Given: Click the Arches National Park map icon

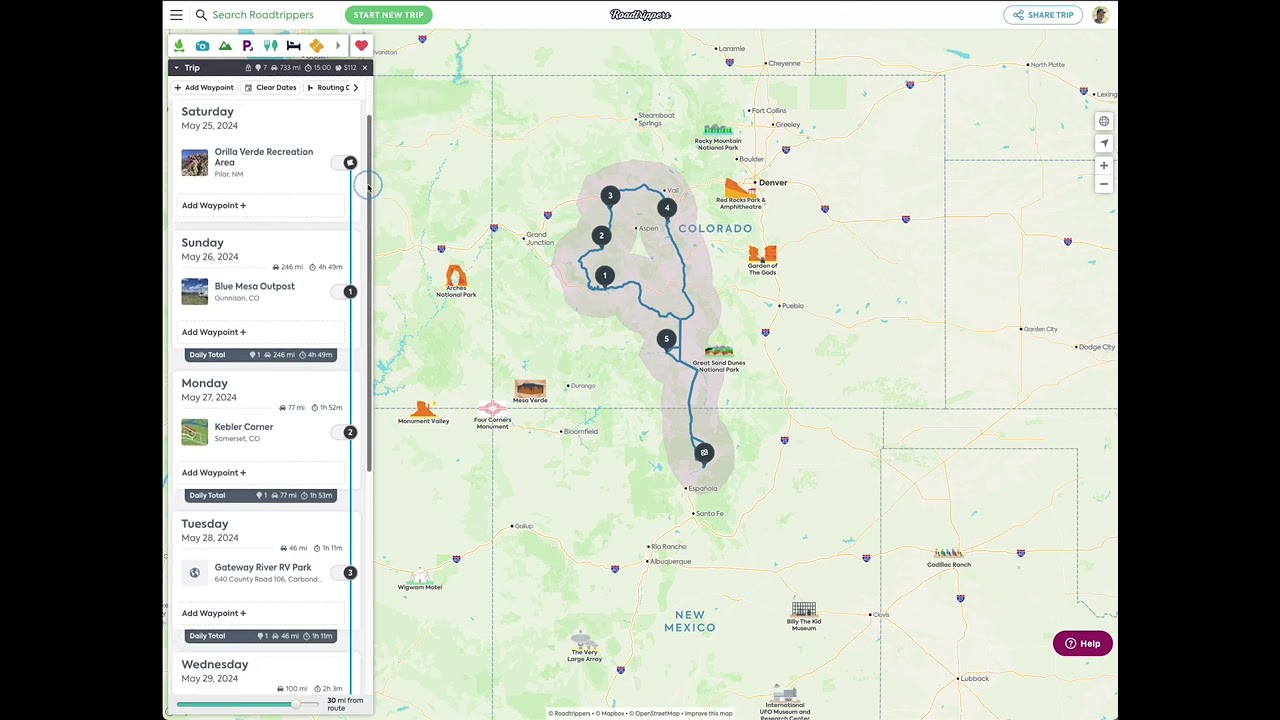Looking at the screenshot, I should pyautogui.click(x=456, y=277).
